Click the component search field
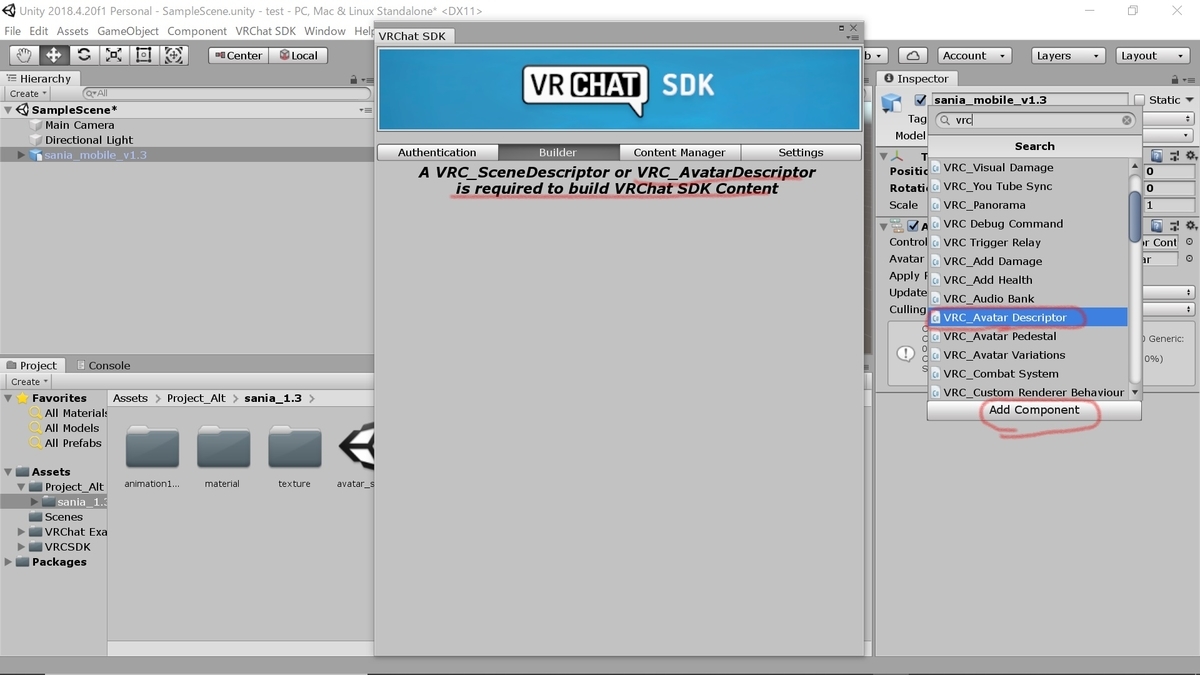Screen dimensions: 1200x675 pyautogui.click(x=1035, y=120)
